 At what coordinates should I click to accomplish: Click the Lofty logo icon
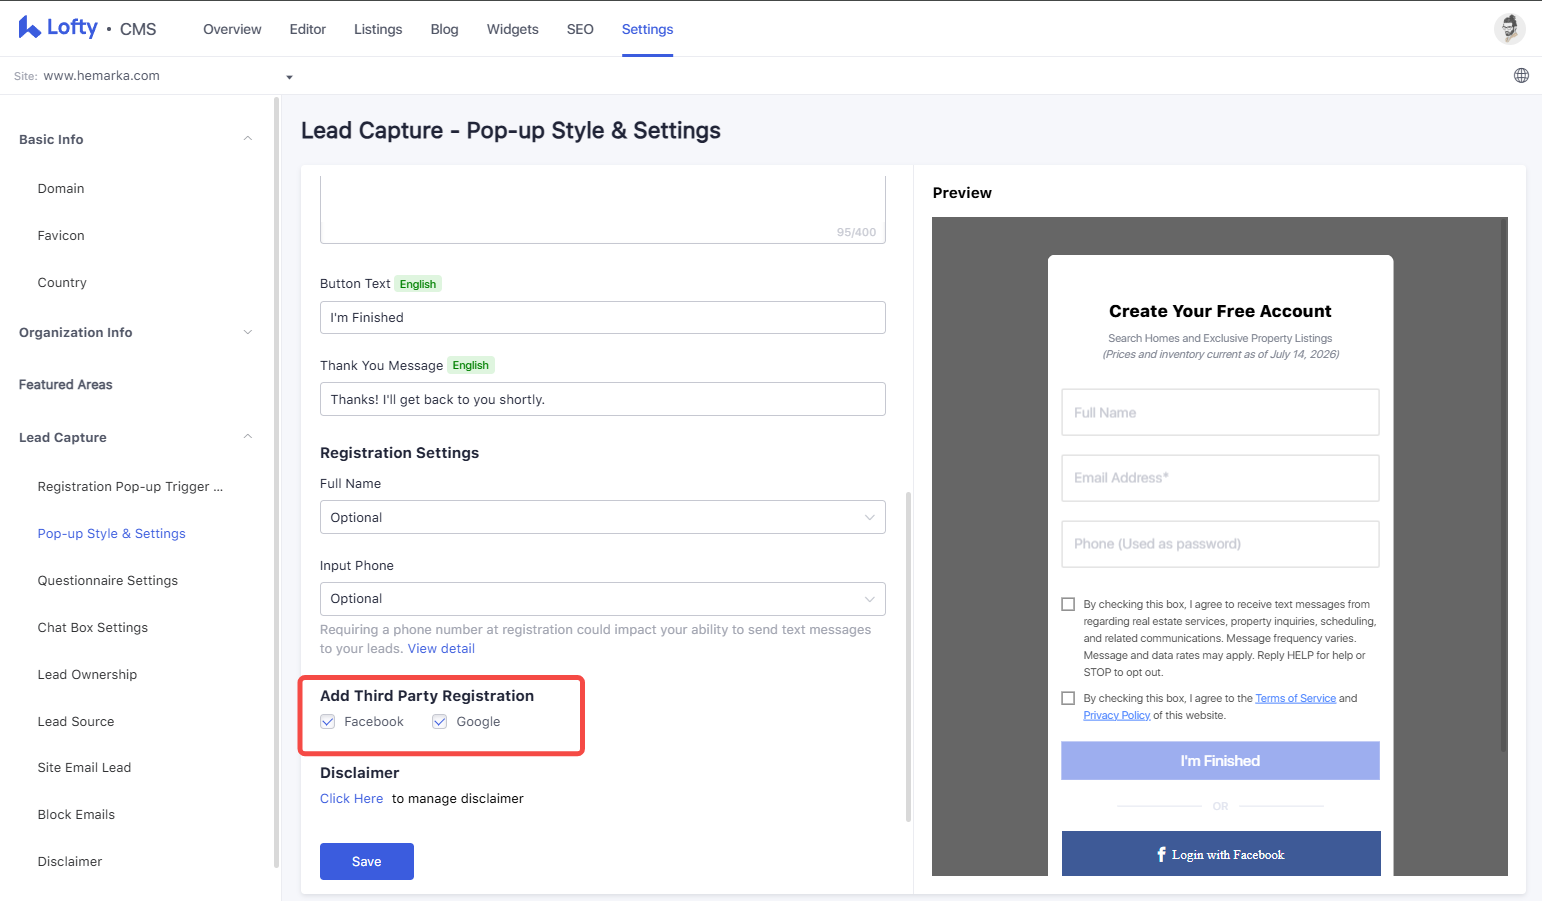29,27
